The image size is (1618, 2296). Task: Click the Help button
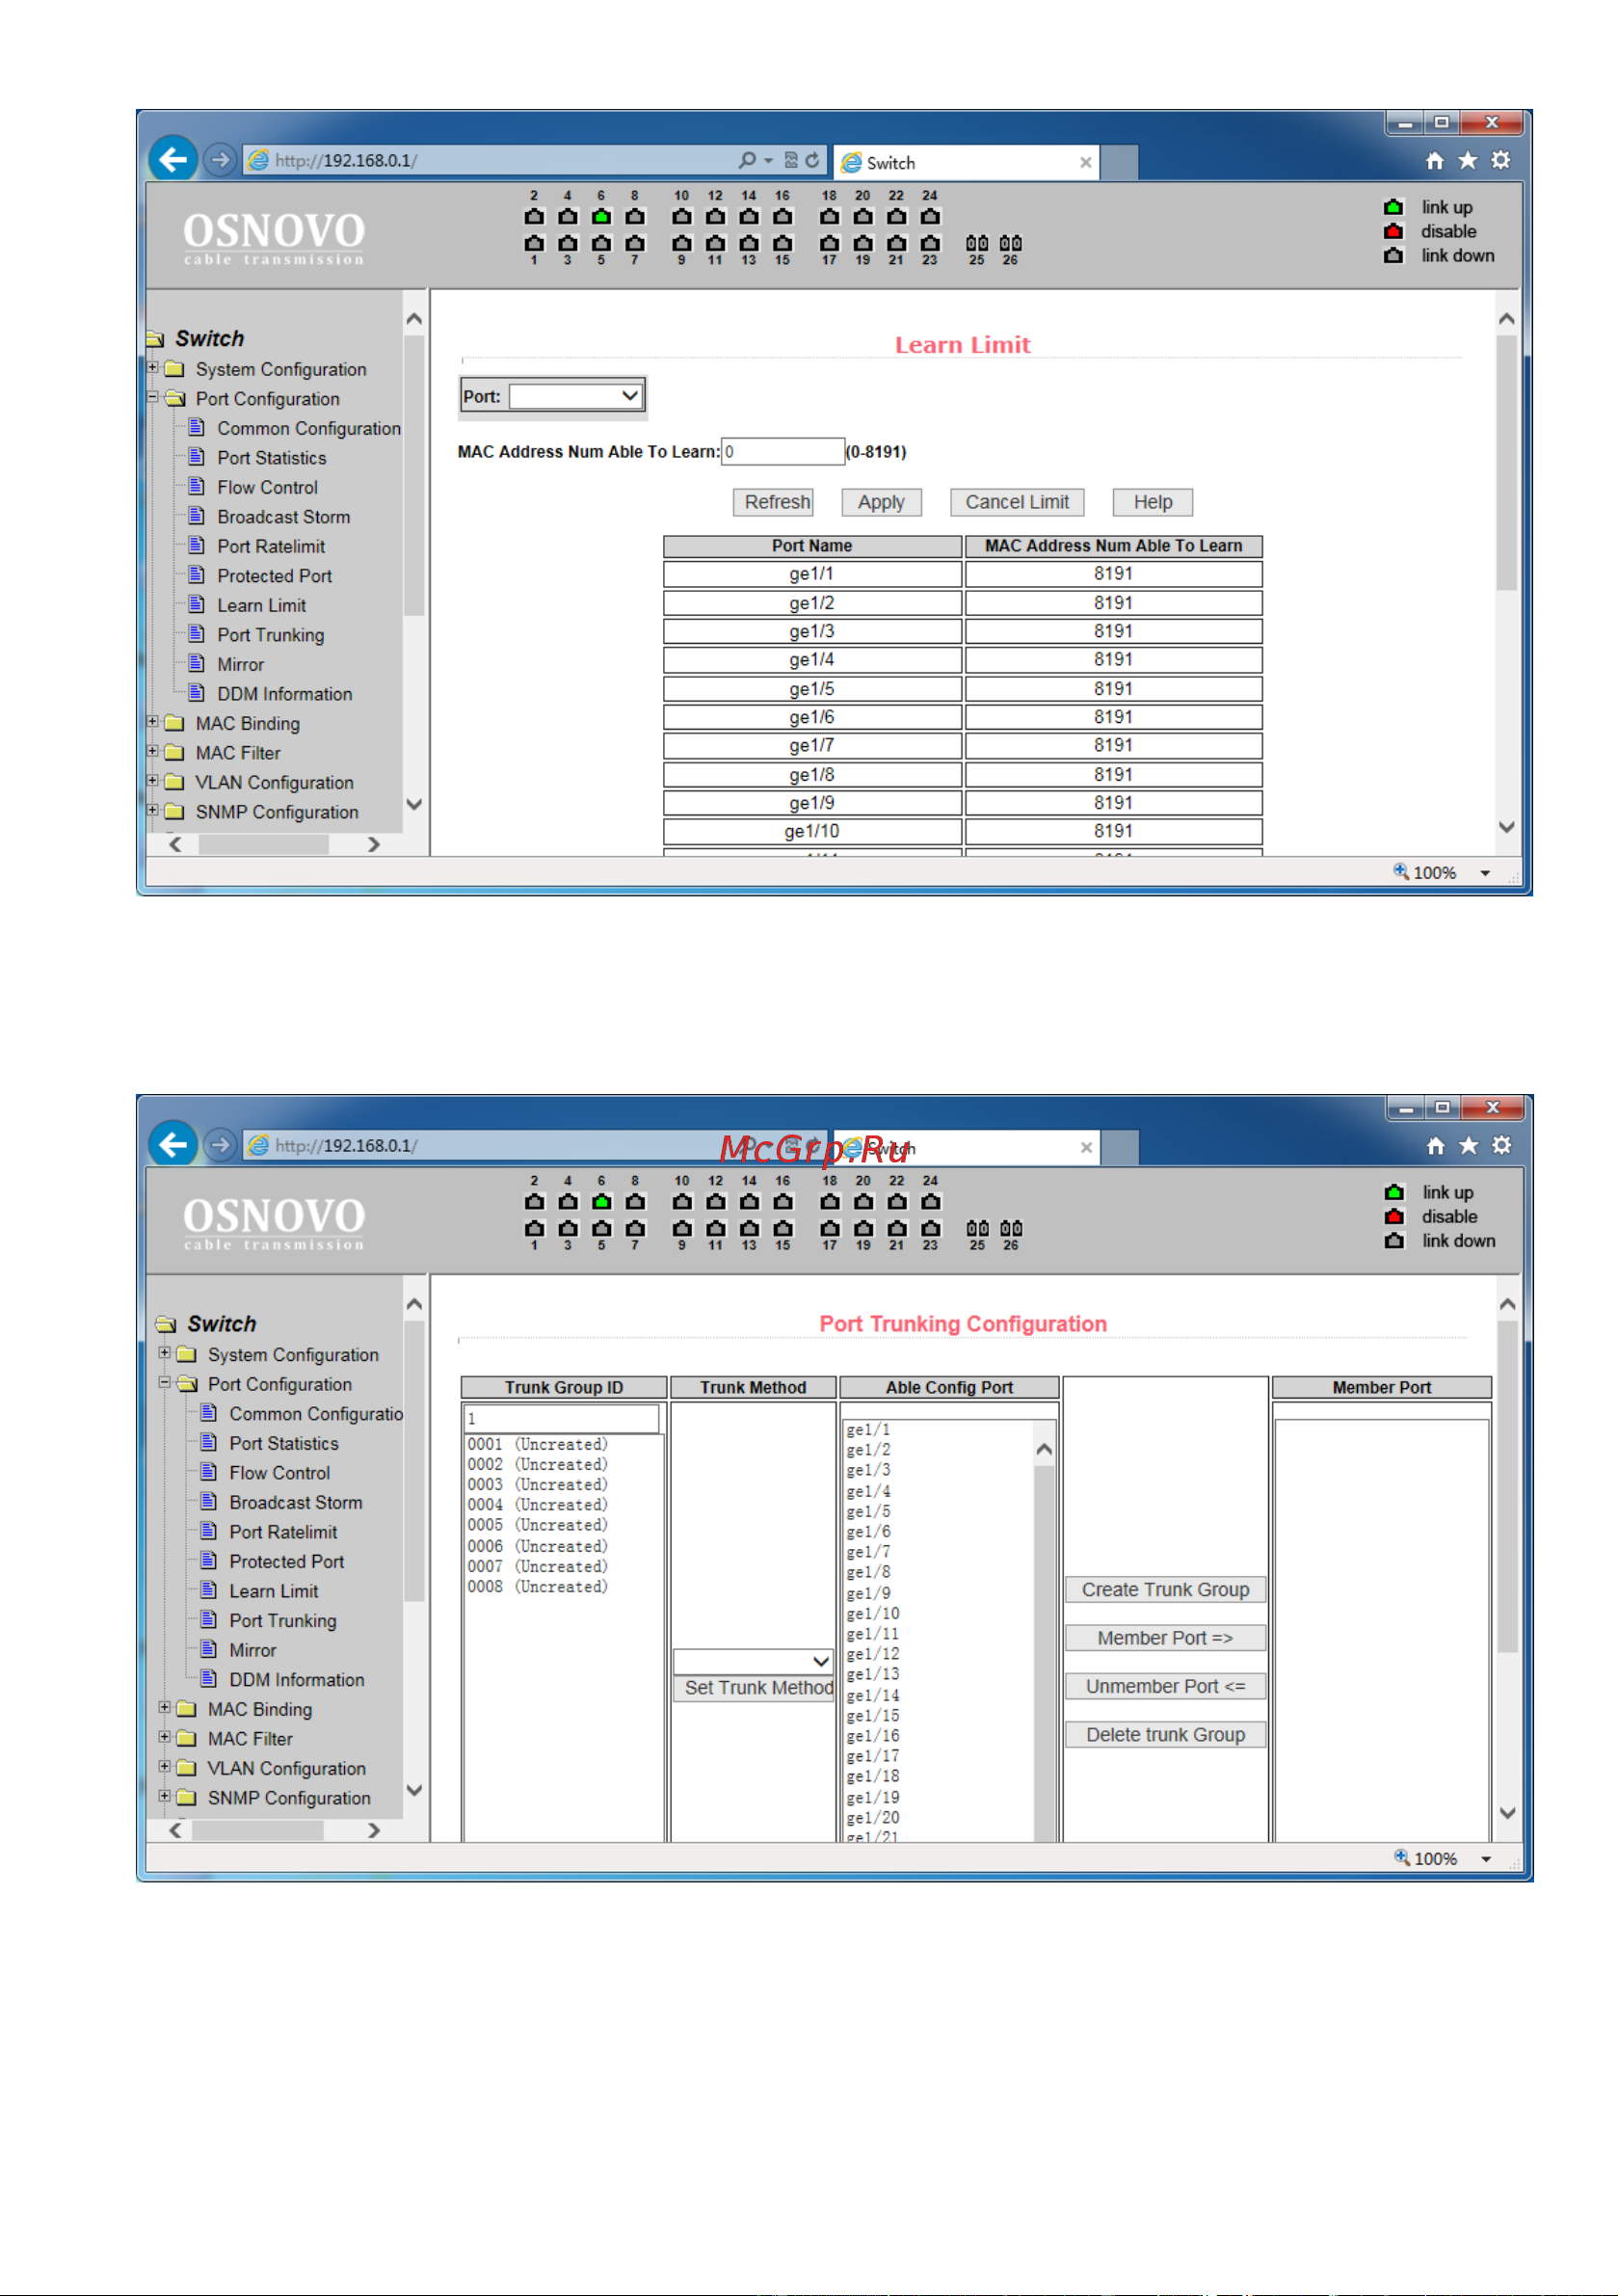(1153, 502)
